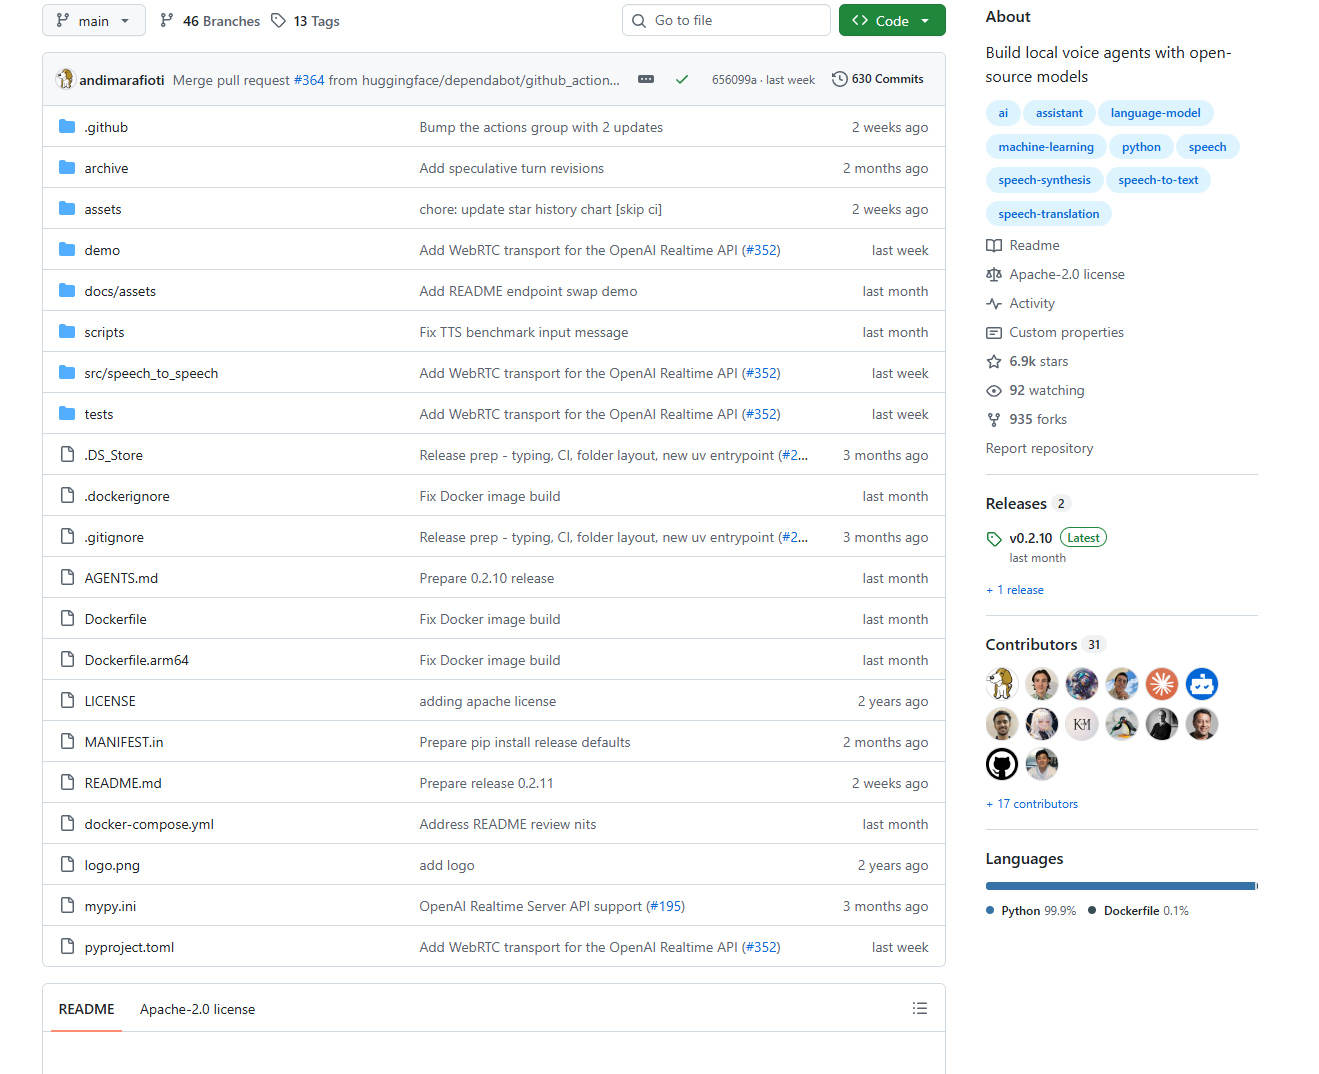The image size is (1319, 1074).
Task: Click the file icon next to LICENSE
Action: pyautogui.click(x=67, y=701)
